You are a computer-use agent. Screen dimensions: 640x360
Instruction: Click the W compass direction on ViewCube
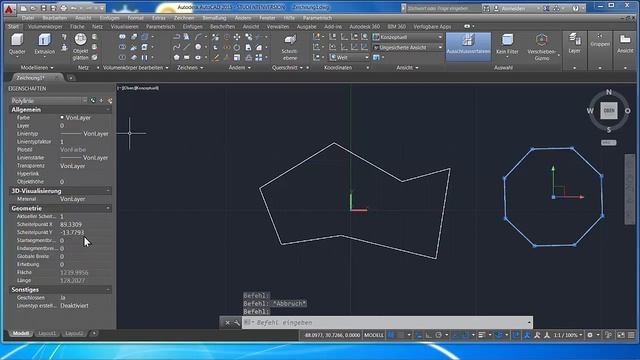590,111
